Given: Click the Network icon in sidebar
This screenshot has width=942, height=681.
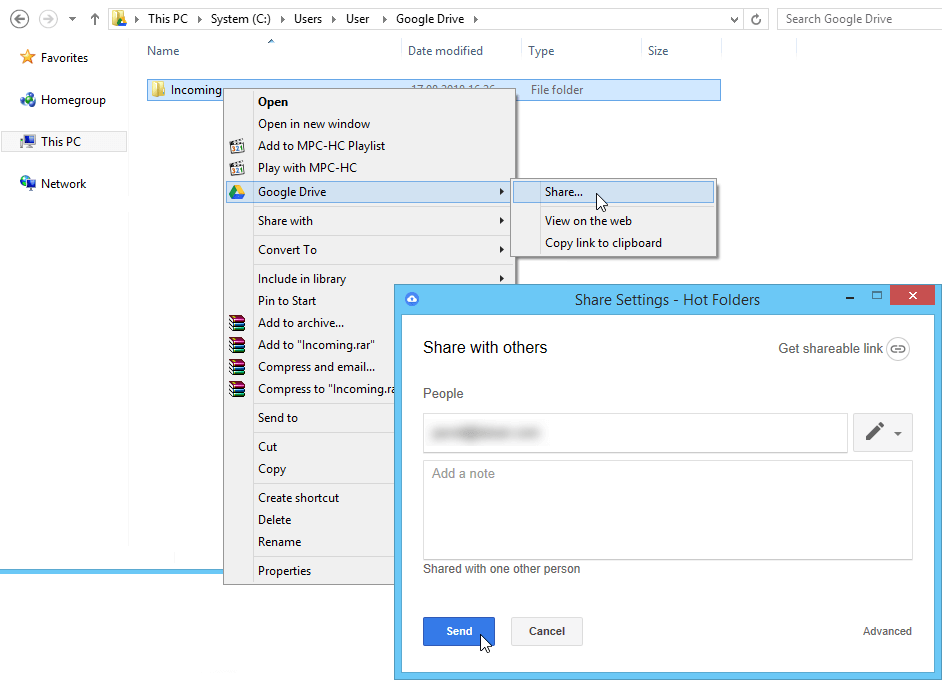Looking at the screenshot, I should pos(28,183).
